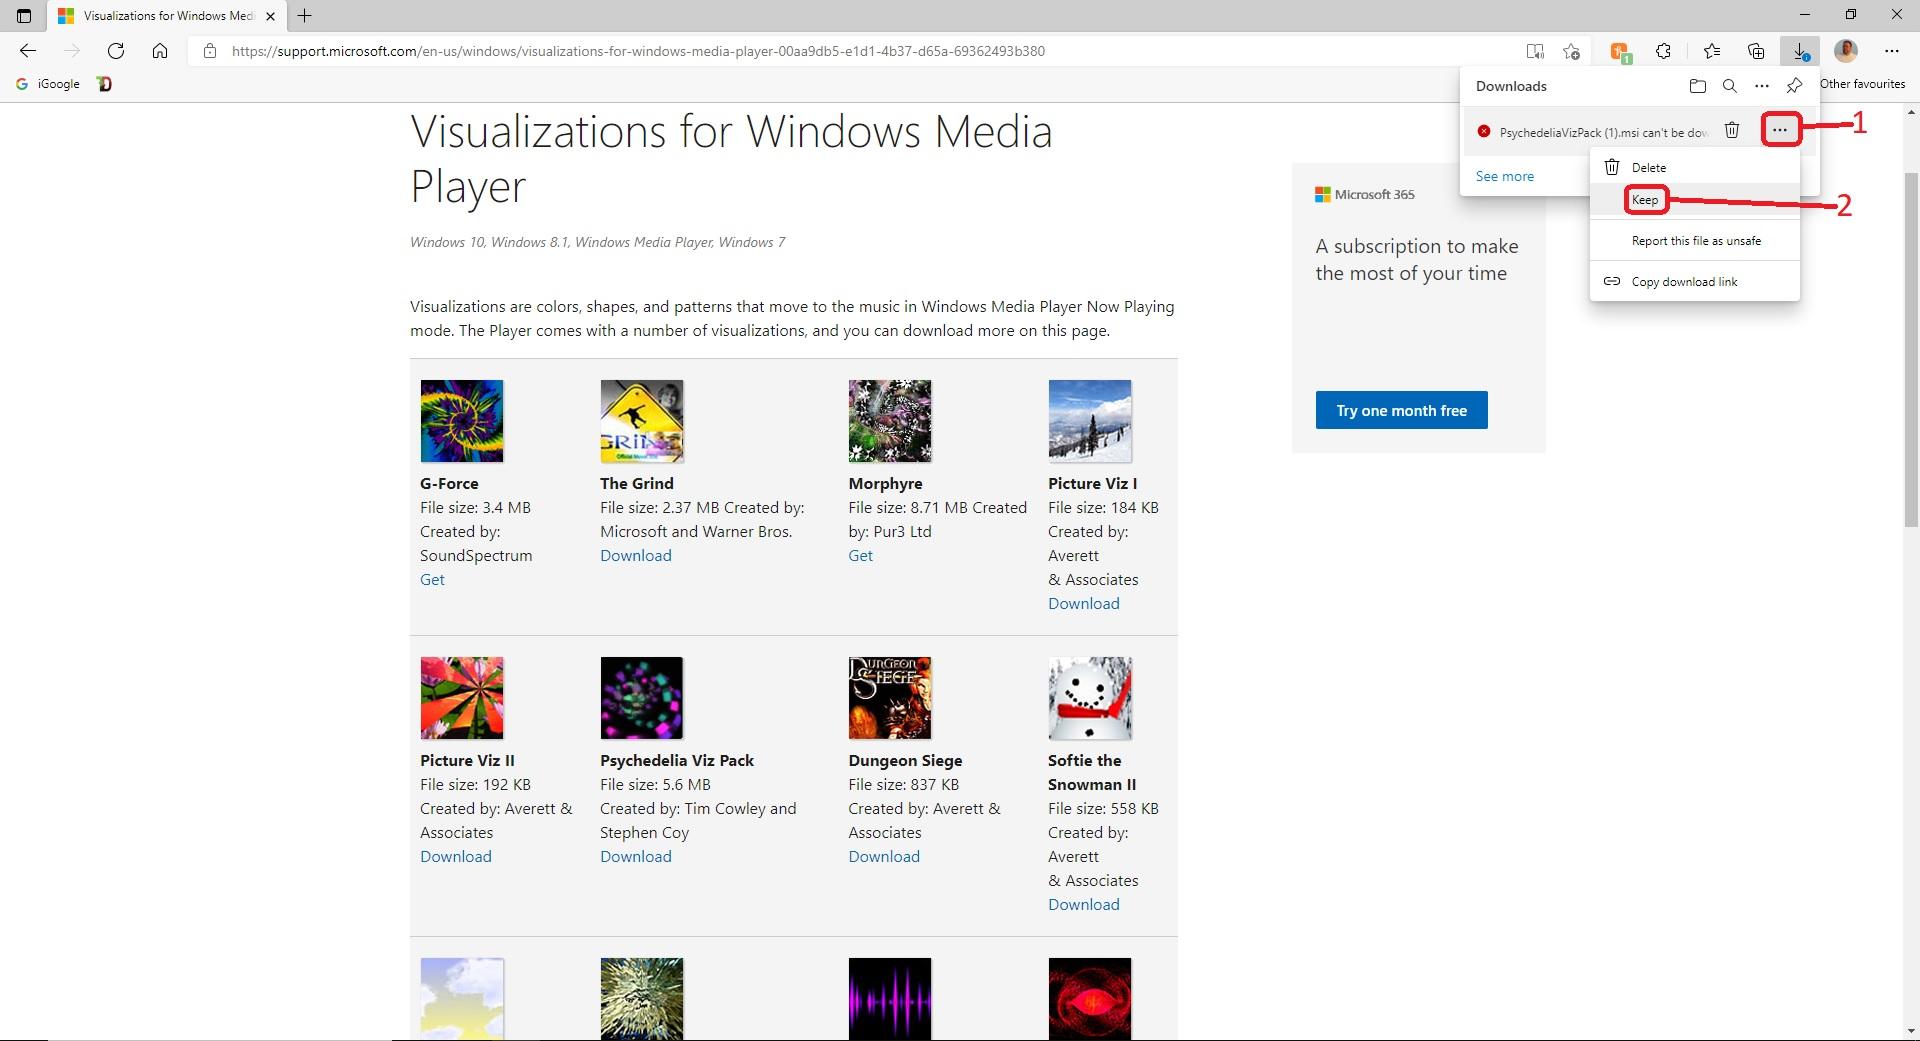1920x1041 pixels.
Task: Click the red eye thumbnail at bottom
Action: pos(1090,999)
